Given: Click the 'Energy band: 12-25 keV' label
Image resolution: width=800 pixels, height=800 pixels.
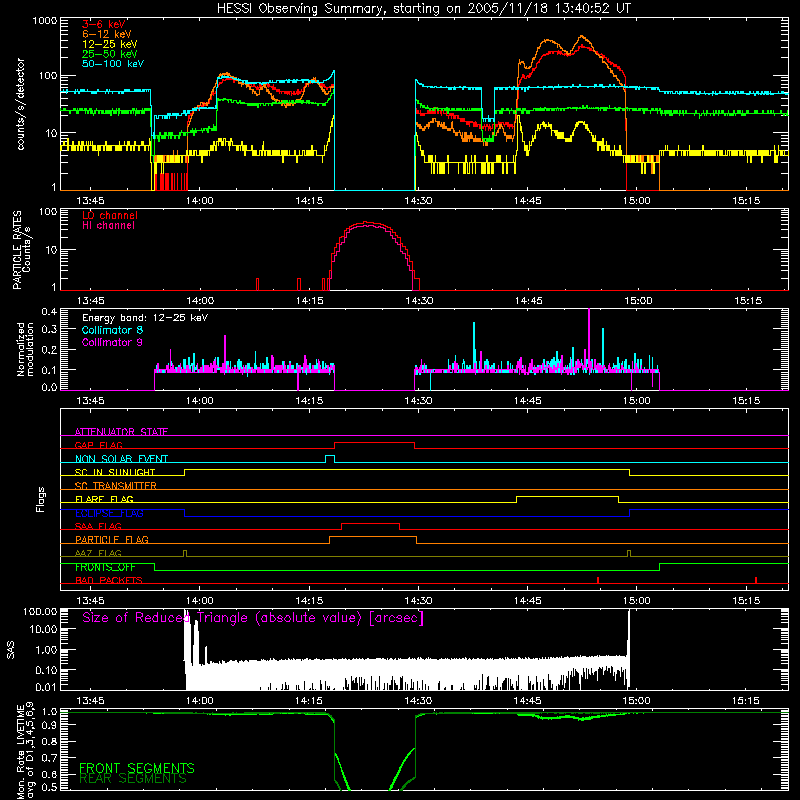Looking at the screenshot, I should click(145, 318).
